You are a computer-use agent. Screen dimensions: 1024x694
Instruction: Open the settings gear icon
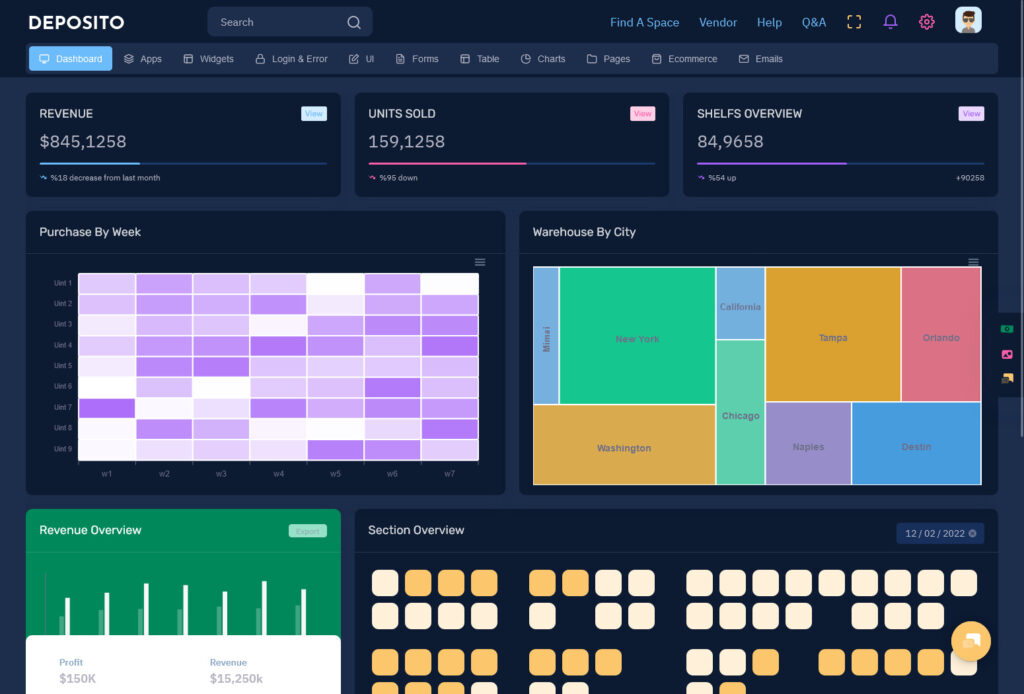(x=926, y=21)
